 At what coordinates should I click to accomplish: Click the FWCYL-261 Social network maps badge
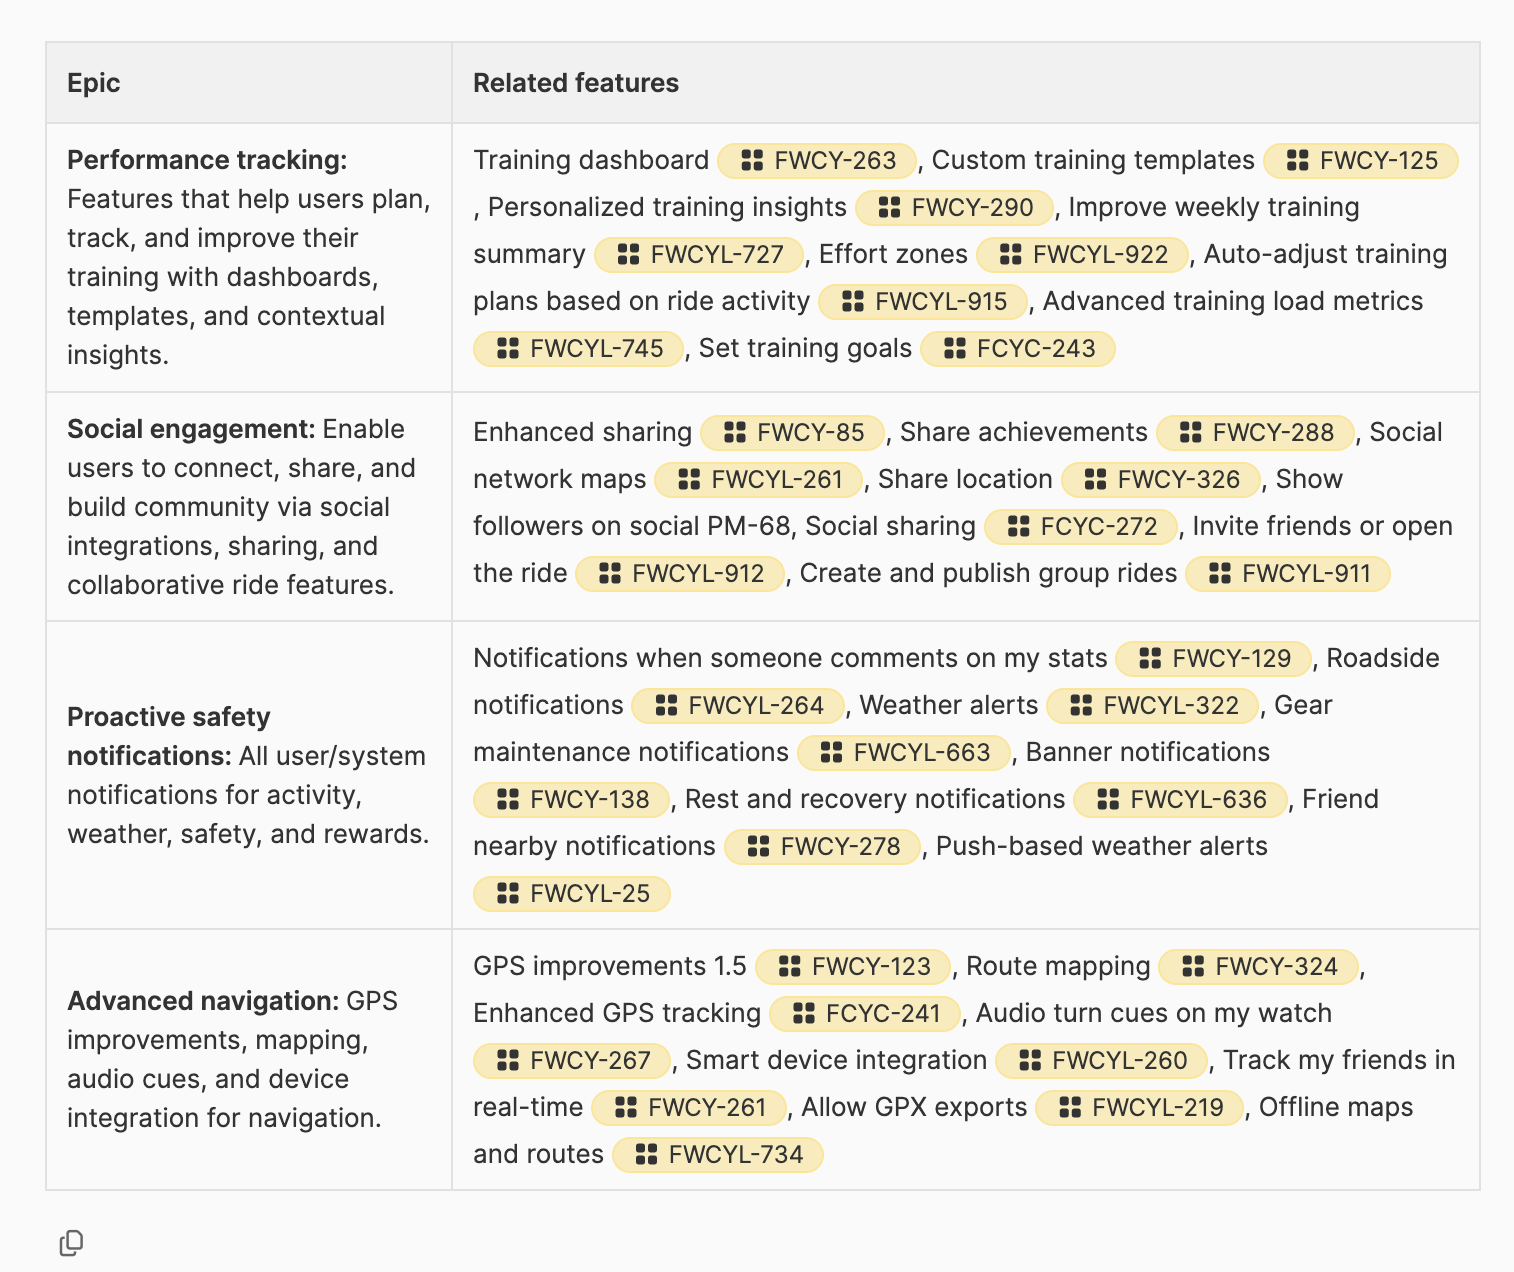tap(758, 479)
